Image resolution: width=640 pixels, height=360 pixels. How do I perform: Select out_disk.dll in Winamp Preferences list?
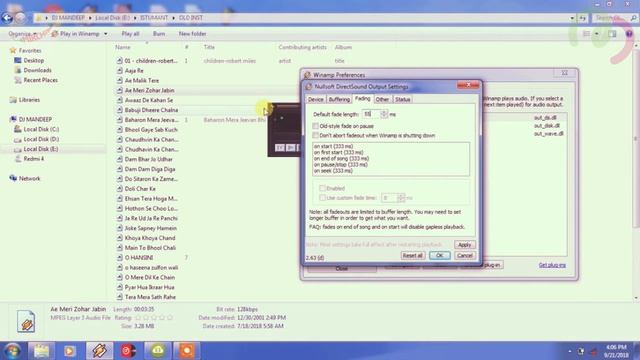coord(547,126)
